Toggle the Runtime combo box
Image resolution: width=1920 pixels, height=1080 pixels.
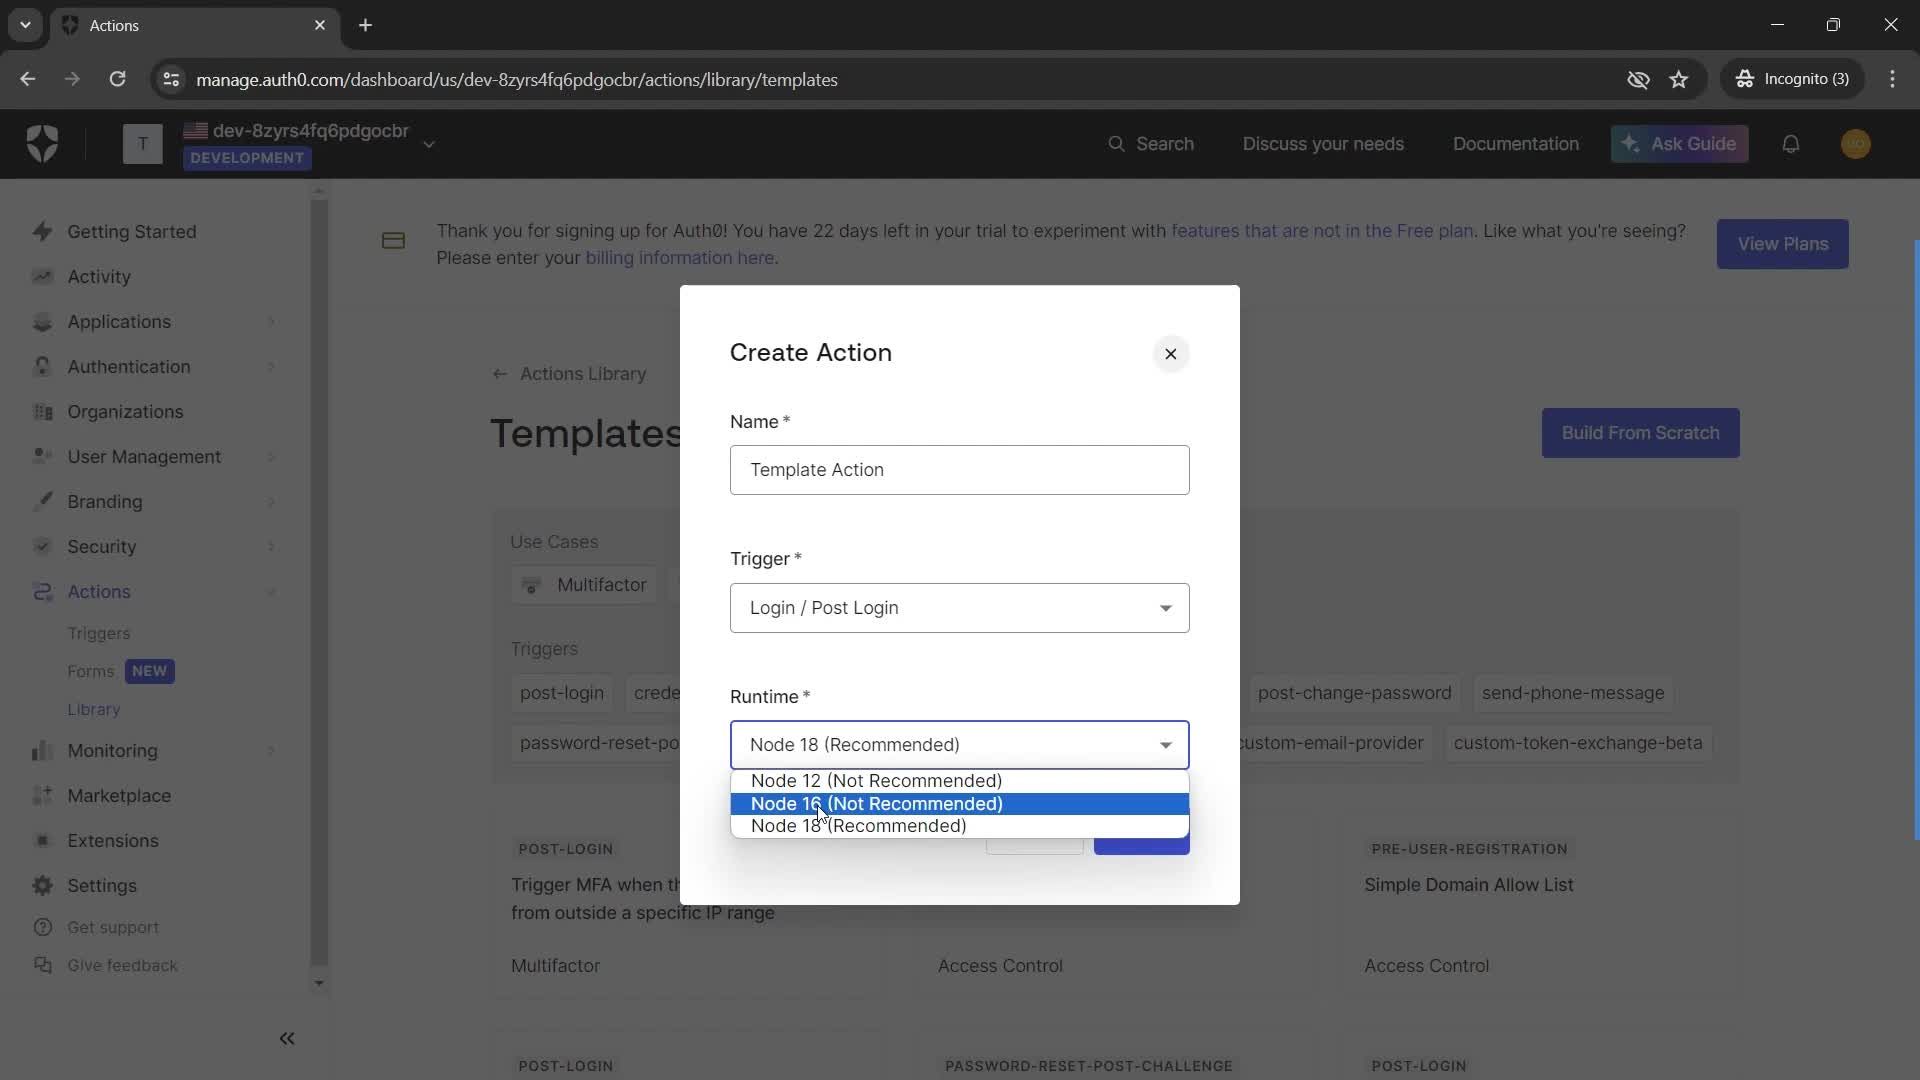[x=959, y=745]
